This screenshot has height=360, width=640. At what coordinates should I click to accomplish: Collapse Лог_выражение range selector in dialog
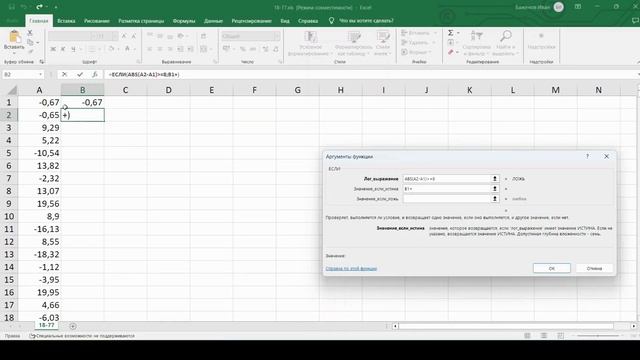[495, 179]
